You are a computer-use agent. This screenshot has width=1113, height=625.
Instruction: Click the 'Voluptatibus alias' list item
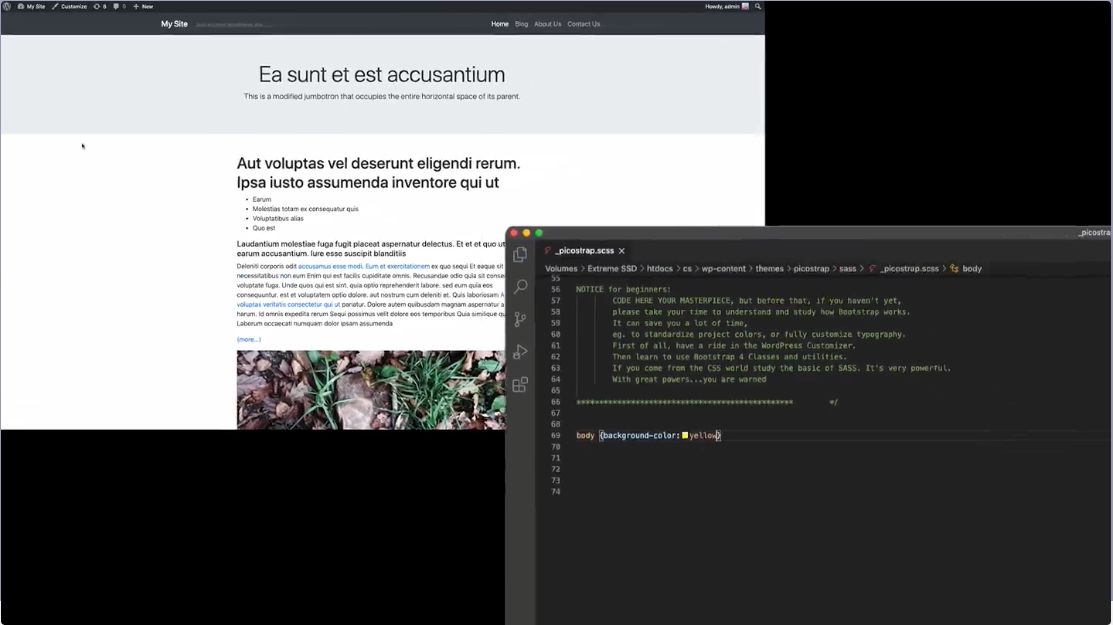coord(278,219)
